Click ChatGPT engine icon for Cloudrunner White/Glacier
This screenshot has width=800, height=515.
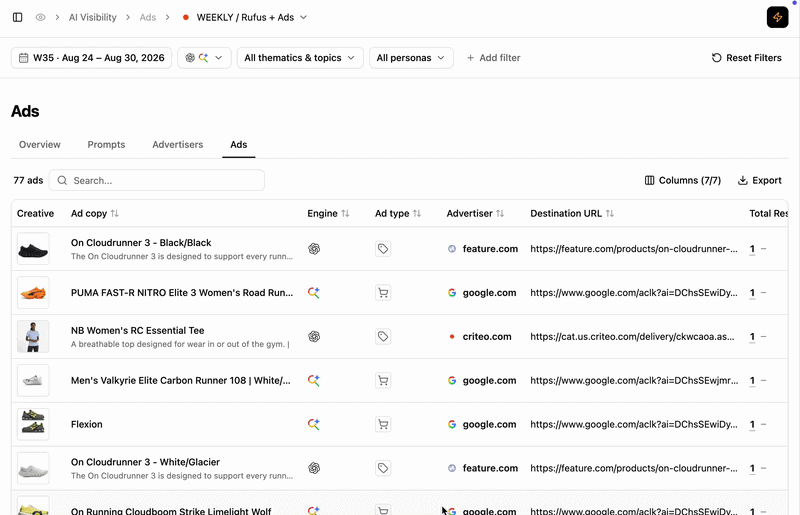pyautogui.click(x=314, y=468)
